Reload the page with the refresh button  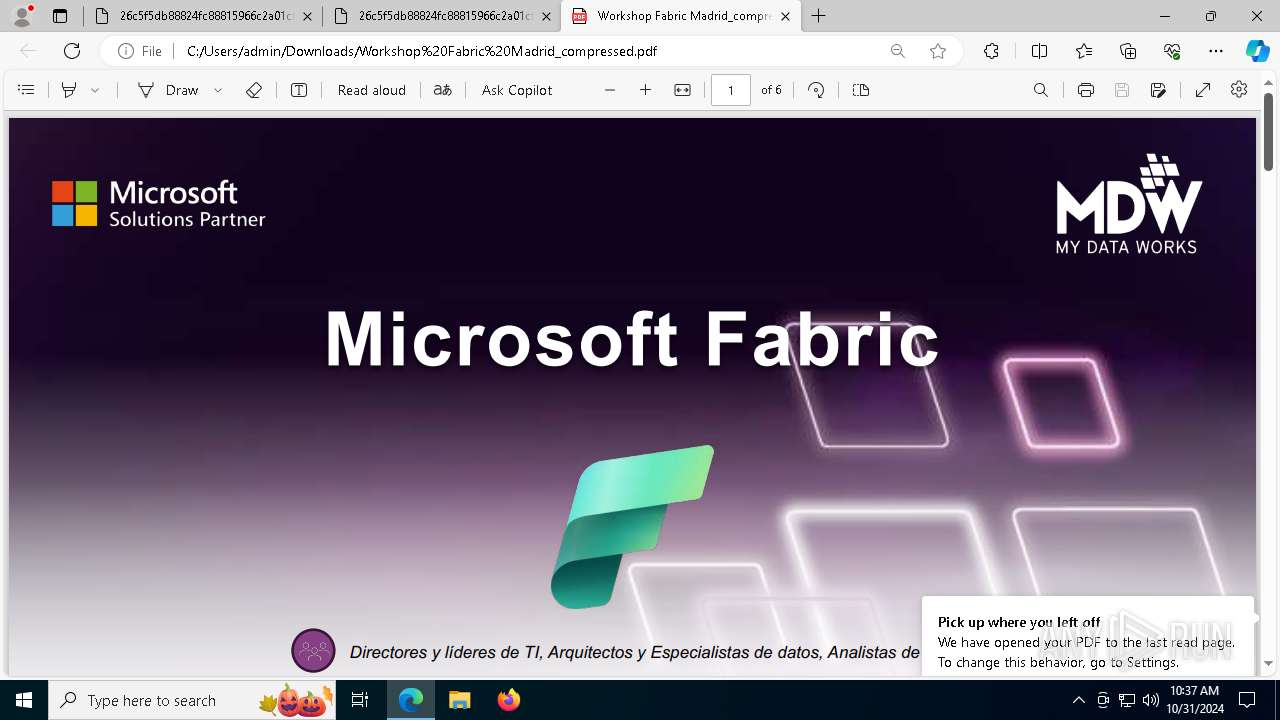[72, 51]
